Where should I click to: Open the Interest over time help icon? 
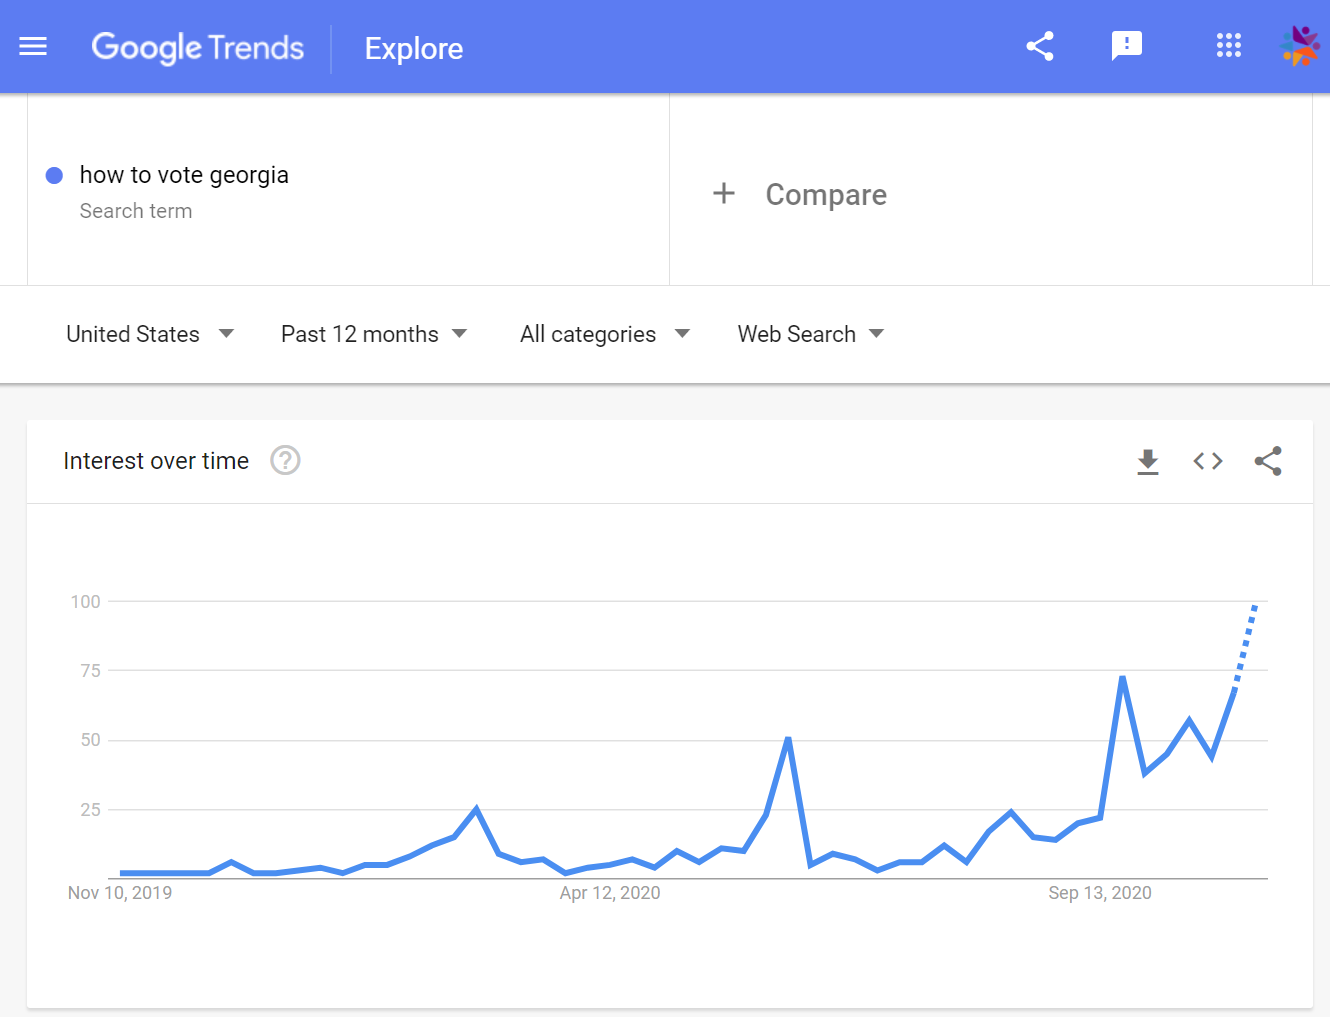pos(285,460)
